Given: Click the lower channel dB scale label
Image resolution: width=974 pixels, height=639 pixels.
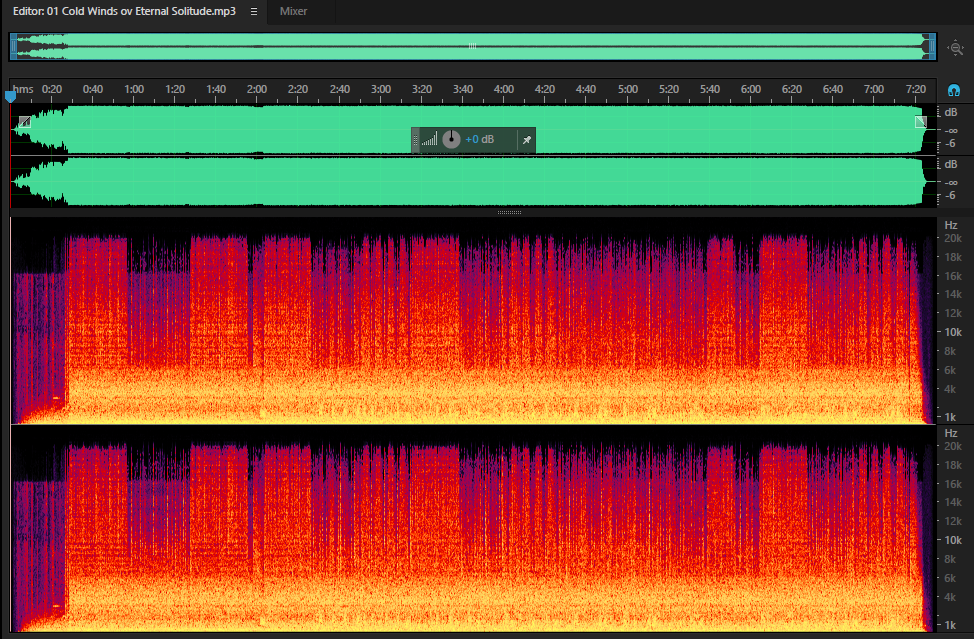Looking at the screenshot, I should pos(951,165).
